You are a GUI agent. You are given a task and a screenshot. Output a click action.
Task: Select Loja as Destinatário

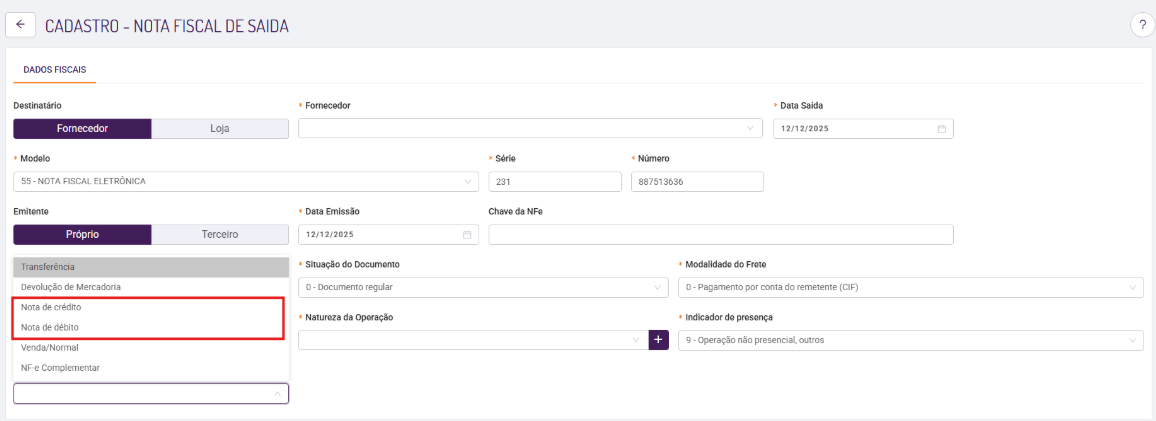pyautogui.click(x=220, y=129)
